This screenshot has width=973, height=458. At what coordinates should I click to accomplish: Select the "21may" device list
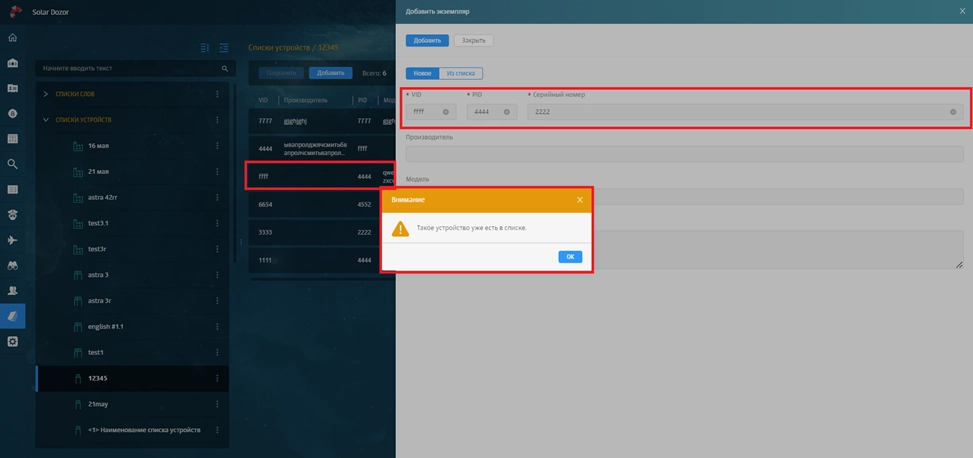pos(98,404)
